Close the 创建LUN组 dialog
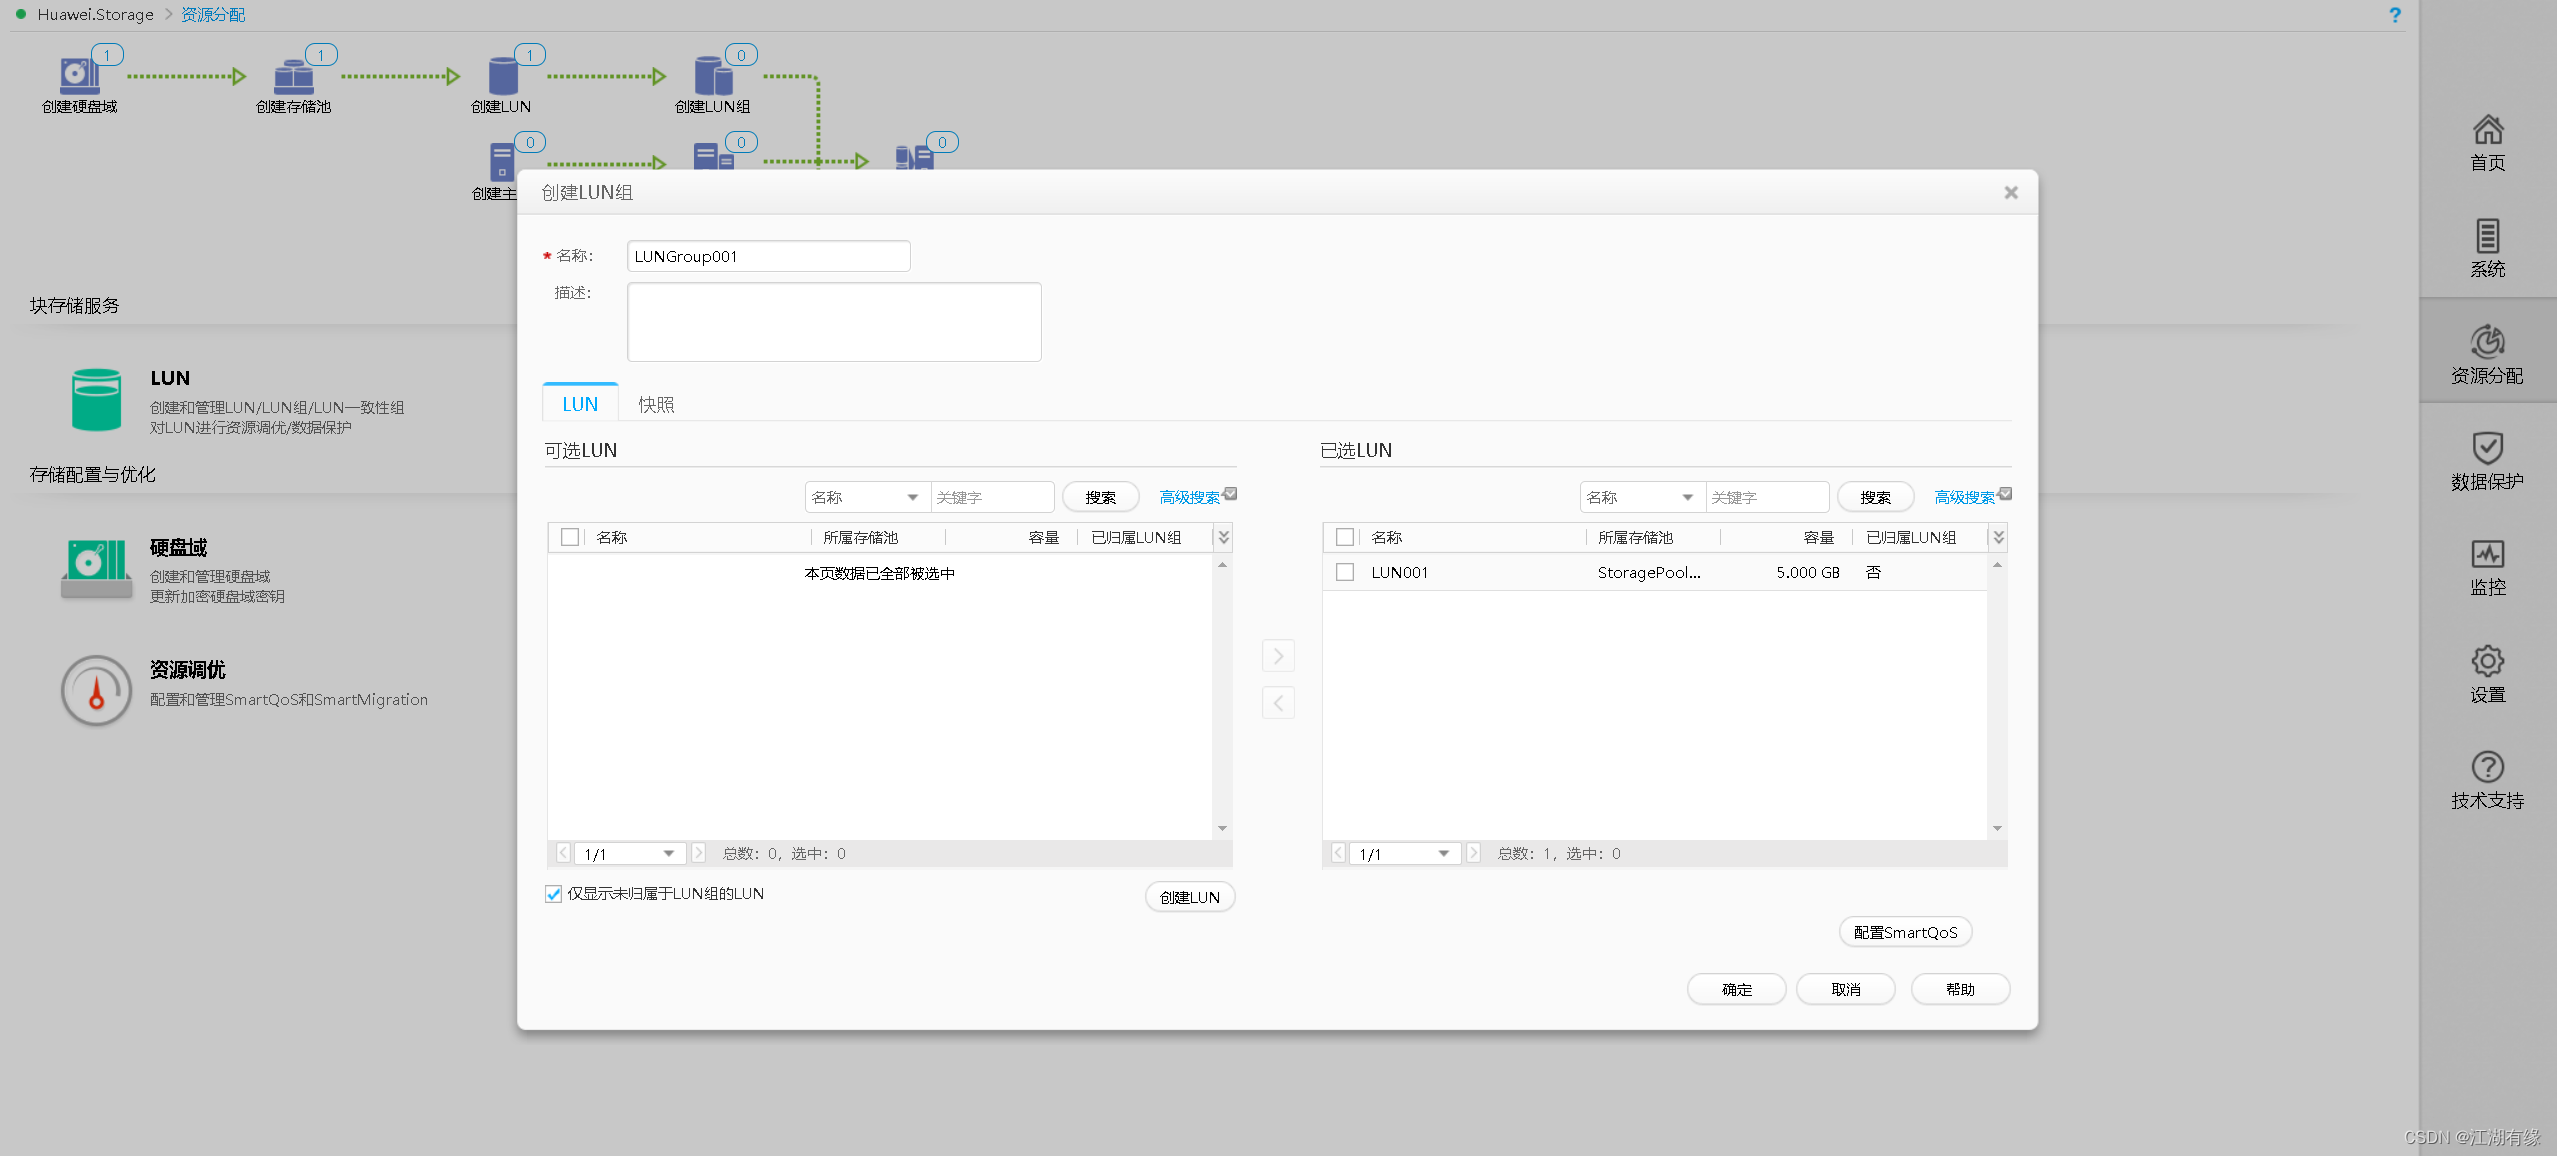Viewport: 2557px width, 1156px height. (x=2011, y=192)
